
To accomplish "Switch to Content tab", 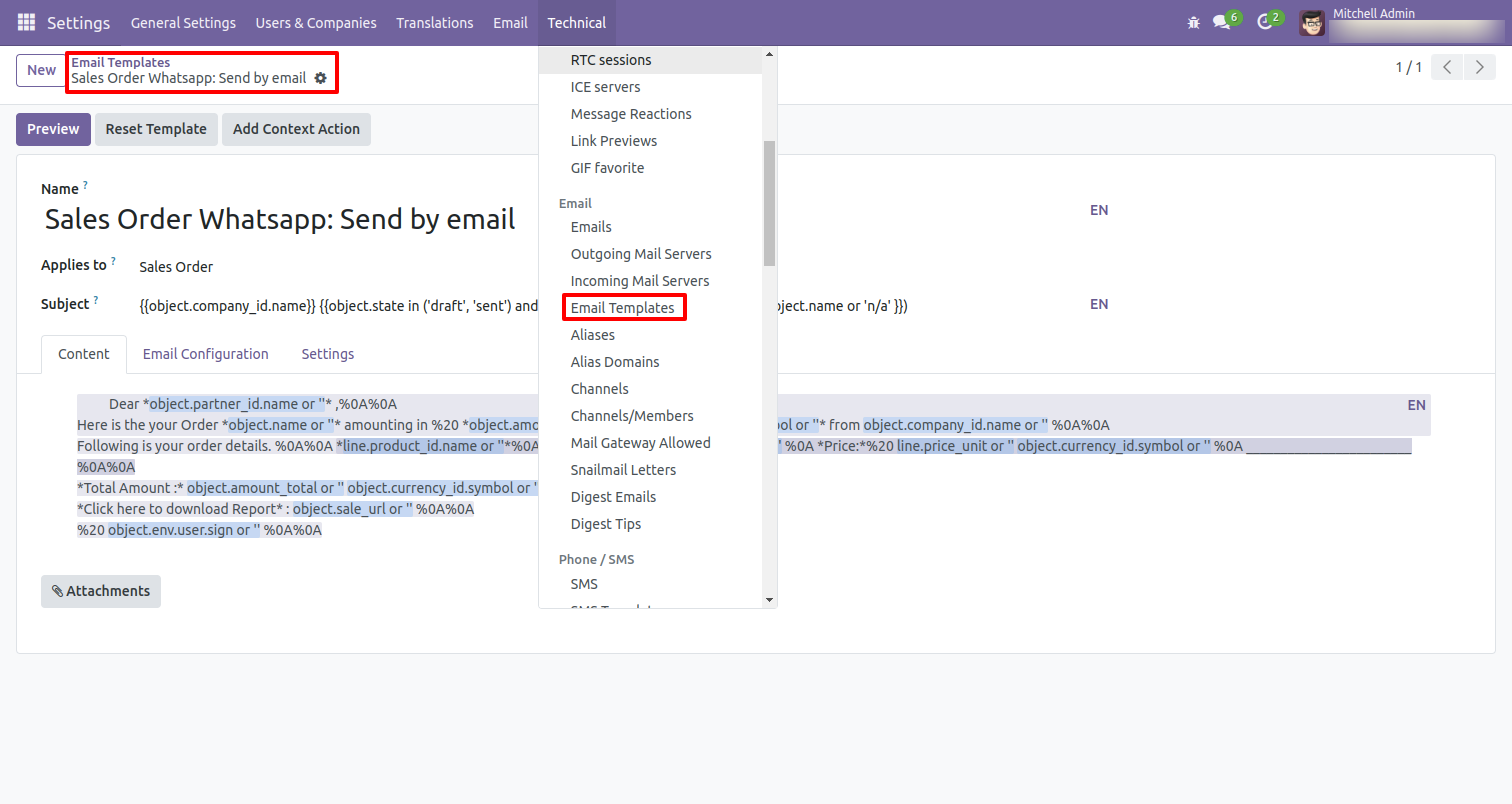I will pyautogui.click(x=84, y=354).
